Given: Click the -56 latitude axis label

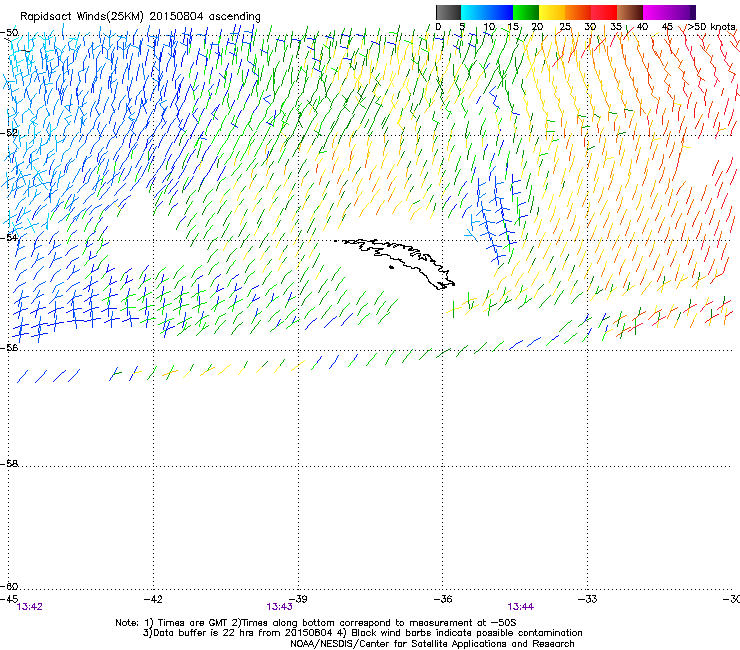Looking at the screenshot, I should click(9, 347).
